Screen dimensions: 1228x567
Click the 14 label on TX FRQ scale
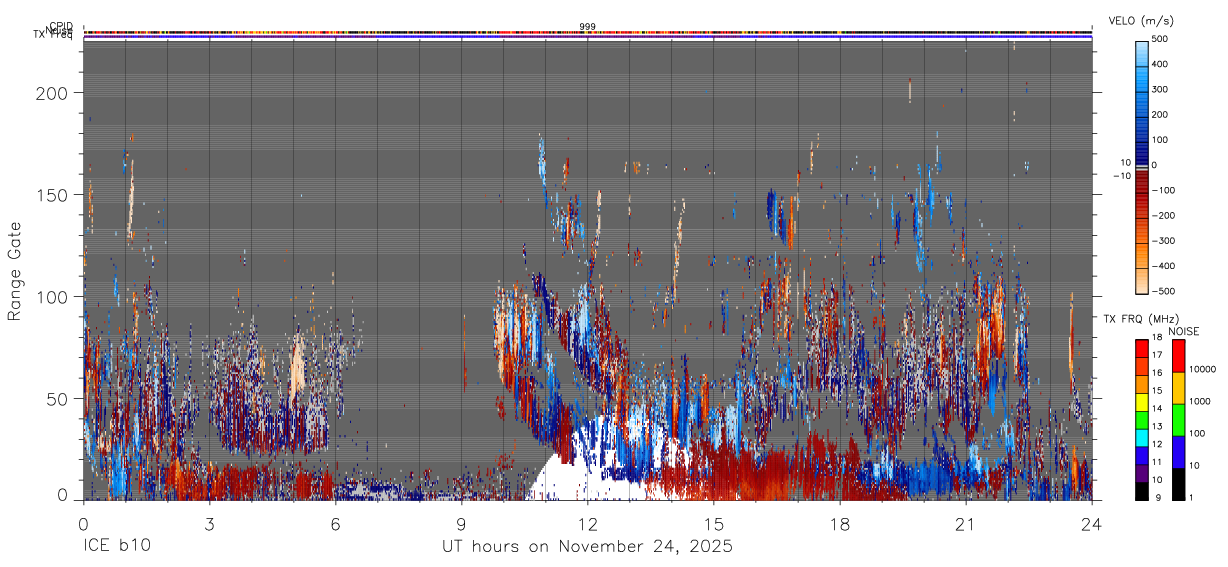(1159, 409)
